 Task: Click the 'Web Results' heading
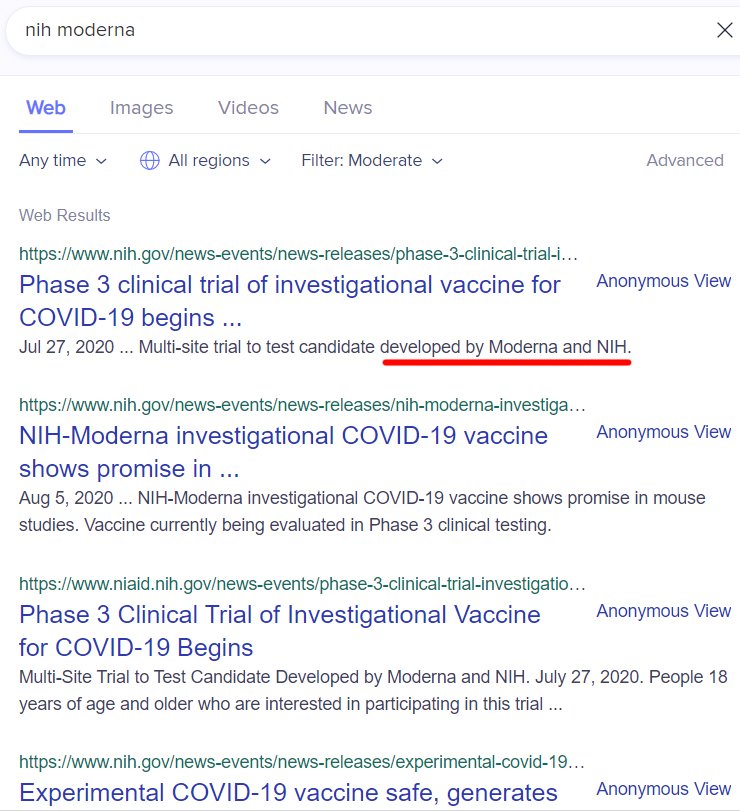click(65, 215)
